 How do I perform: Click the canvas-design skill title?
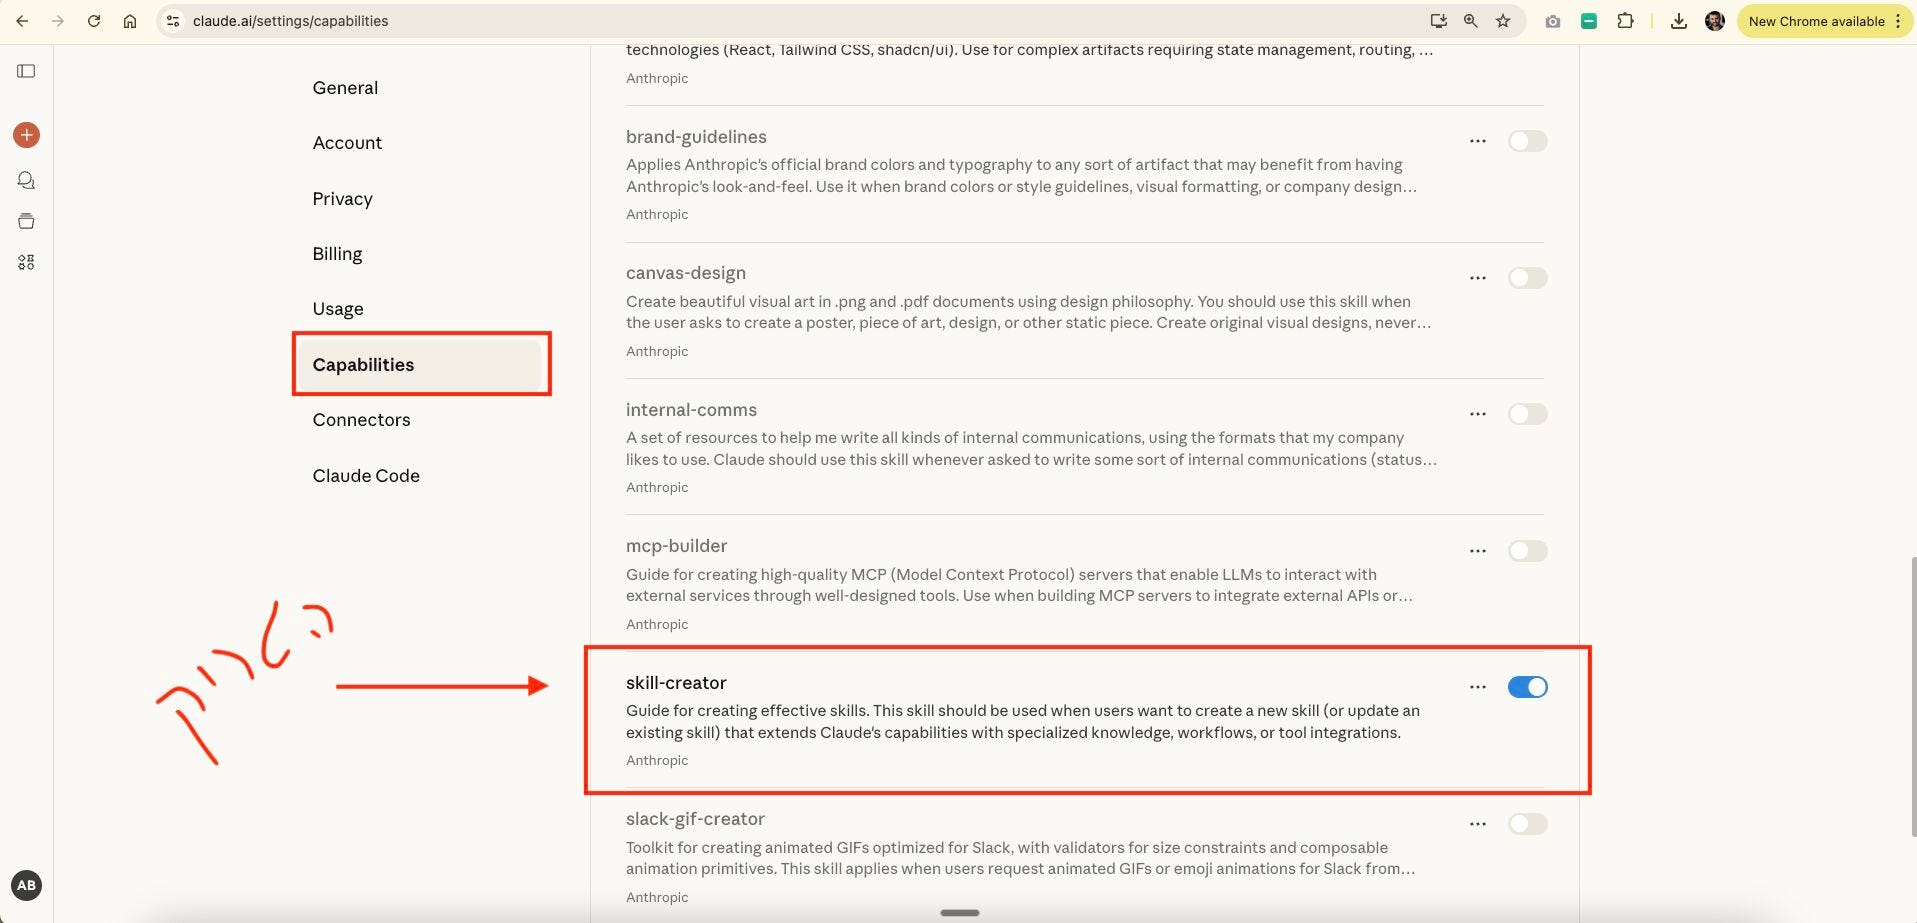[x=686, y=273]
